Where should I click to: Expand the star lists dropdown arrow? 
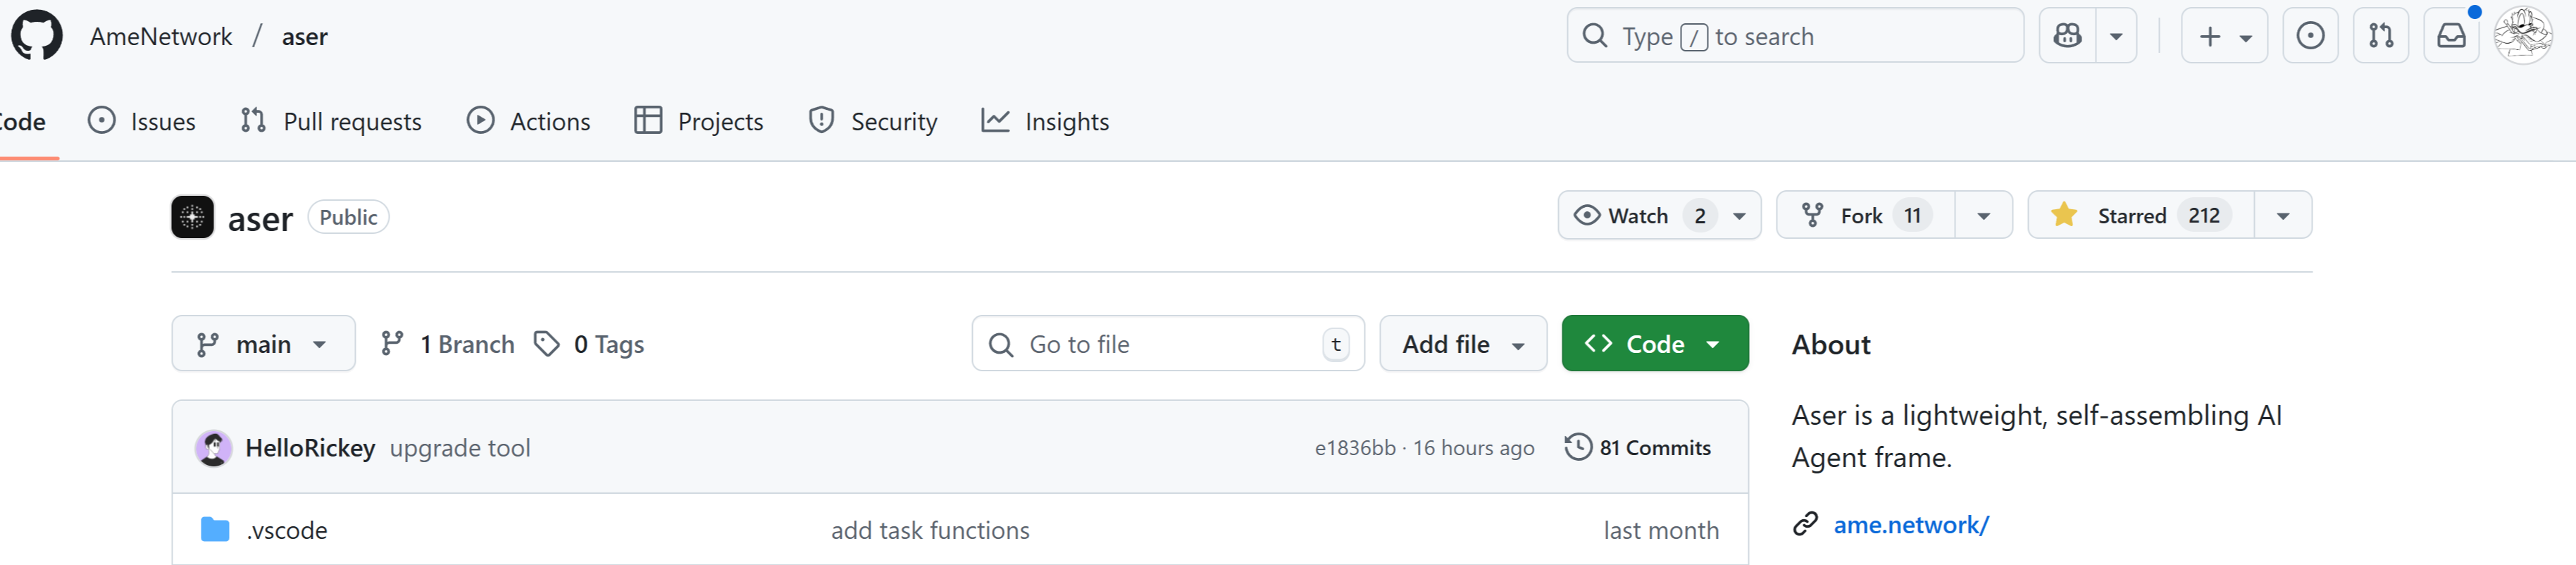[x=2283, y=215]
